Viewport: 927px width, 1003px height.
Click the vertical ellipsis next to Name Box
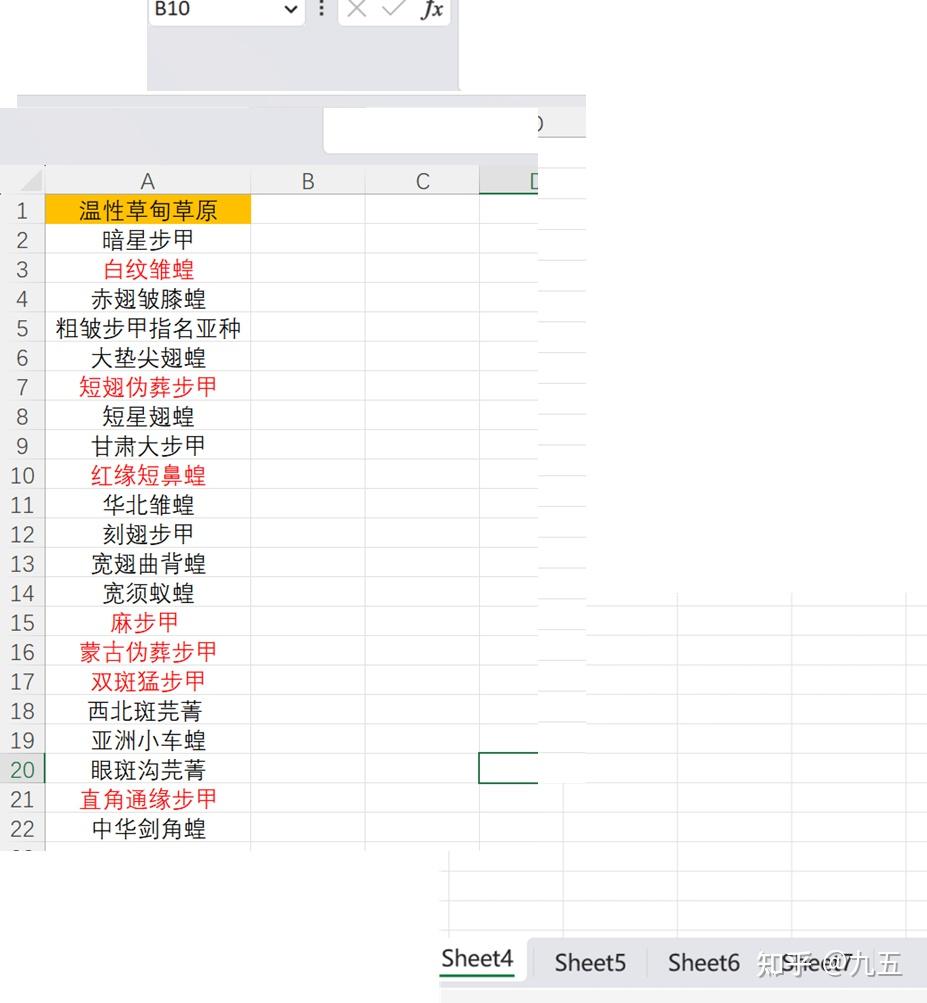tap(321, 9)
